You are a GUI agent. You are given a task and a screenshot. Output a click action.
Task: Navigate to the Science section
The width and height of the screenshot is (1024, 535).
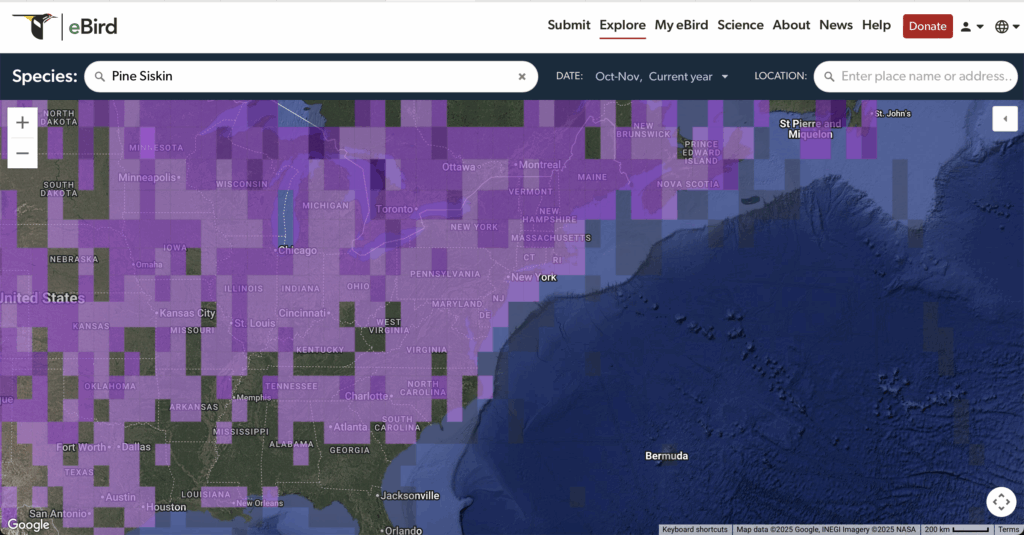pyautogui.click(x=740, y=25)
